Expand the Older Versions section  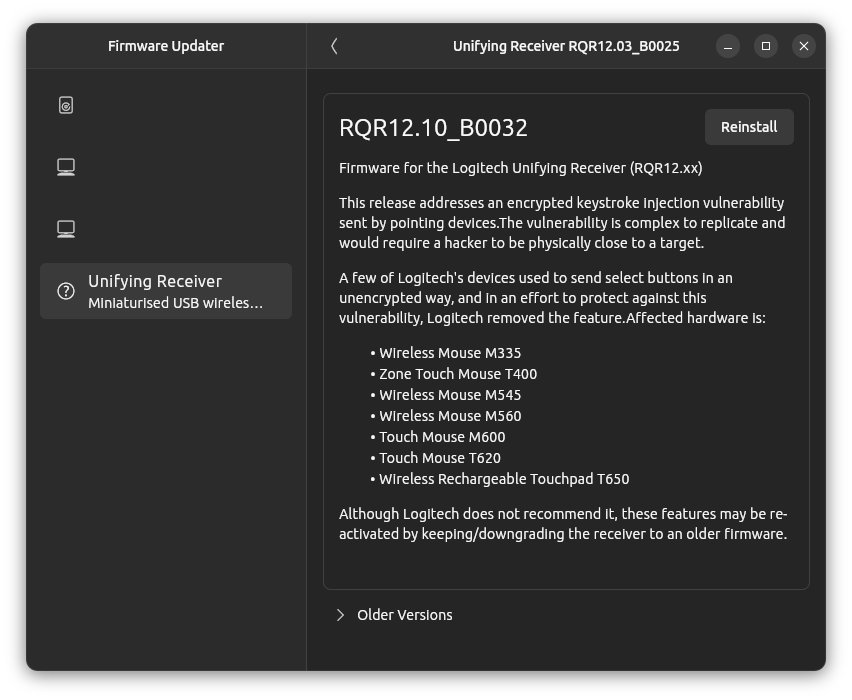click(x=394, y=615)
